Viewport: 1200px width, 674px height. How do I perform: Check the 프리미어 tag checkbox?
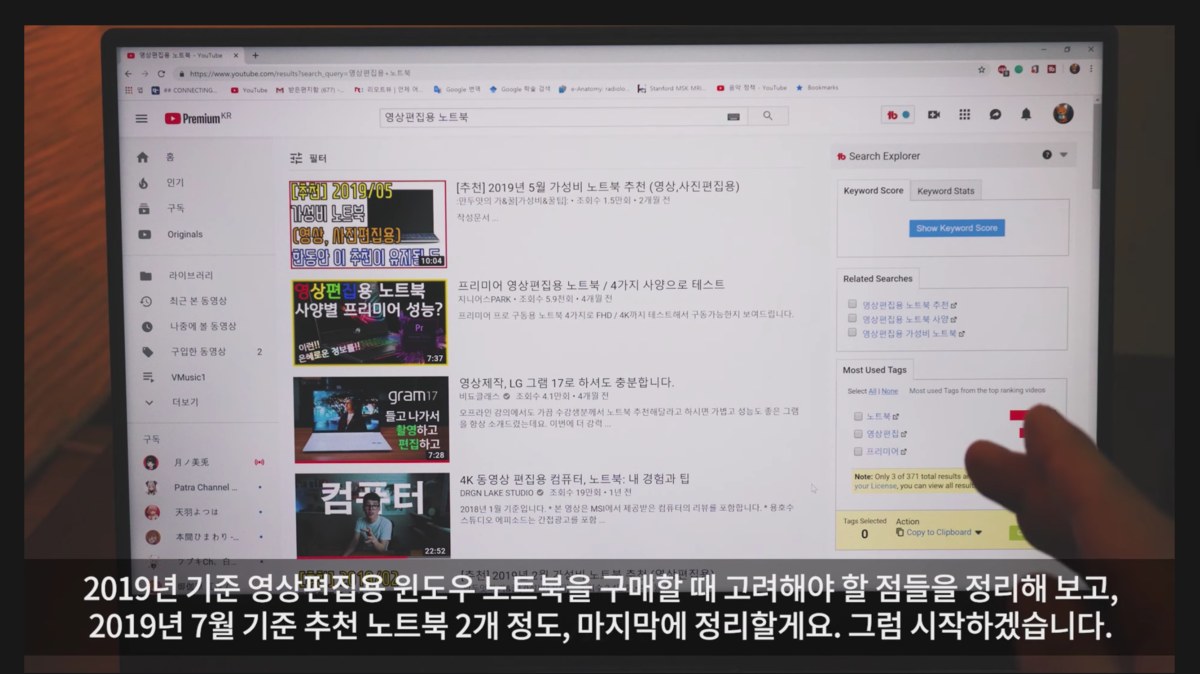[858, 451]
